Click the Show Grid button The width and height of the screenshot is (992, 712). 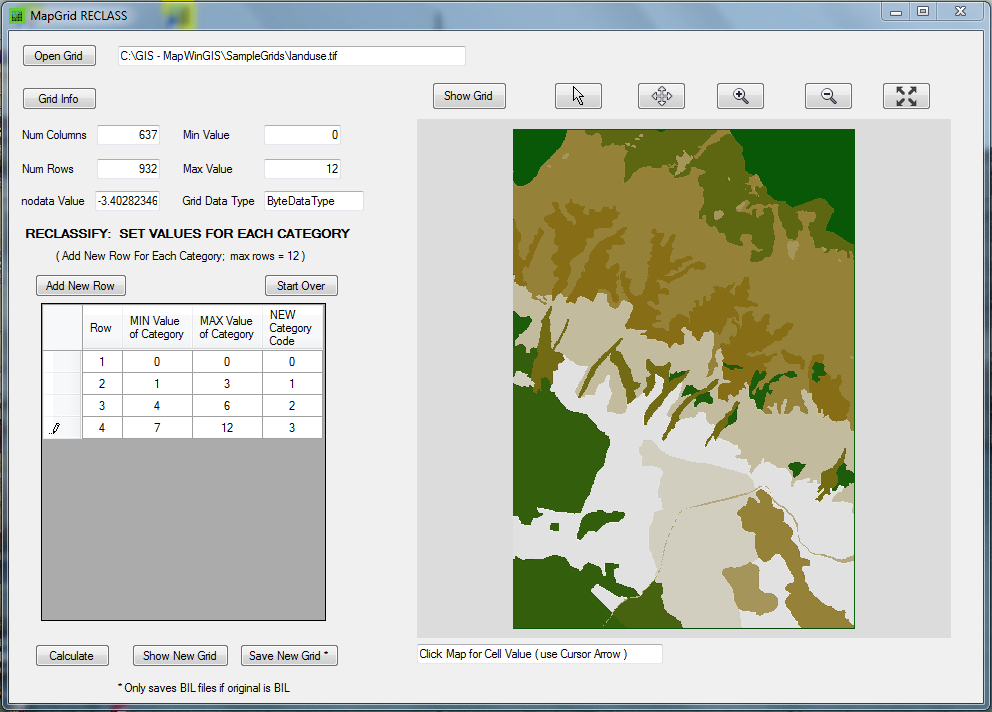[469, 96]
